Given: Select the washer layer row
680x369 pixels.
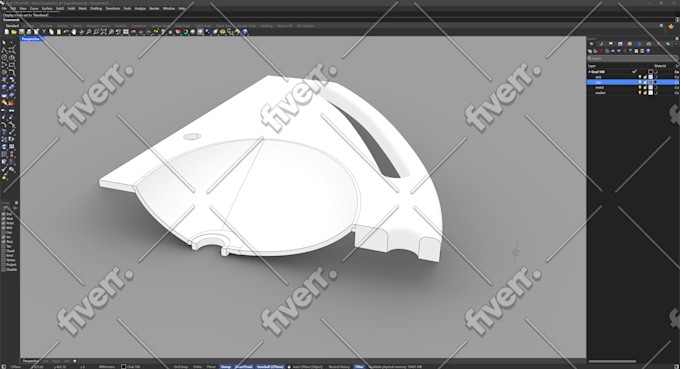Looking at the screenshot, I should [x=633, y=93].
